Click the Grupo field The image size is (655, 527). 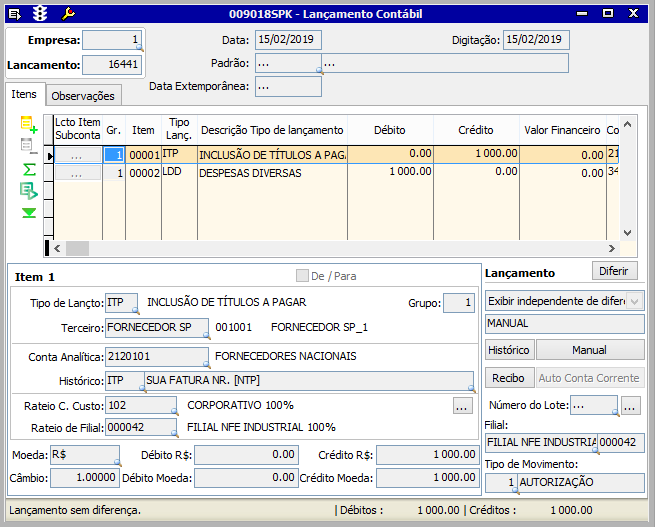459,303
